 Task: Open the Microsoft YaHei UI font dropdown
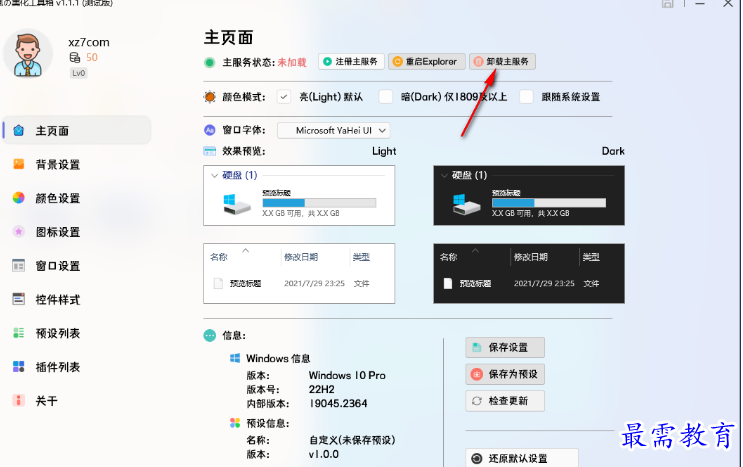[x=334, y=130]
